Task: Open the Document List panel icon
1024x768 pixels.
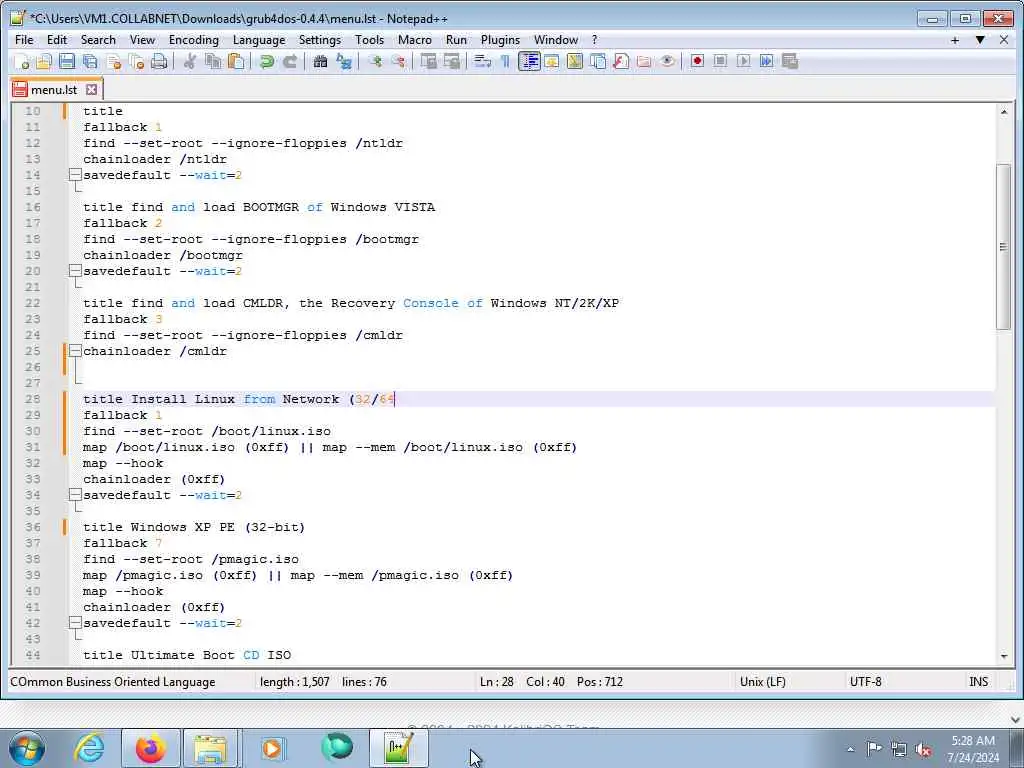Action: [x=598, y=61]
